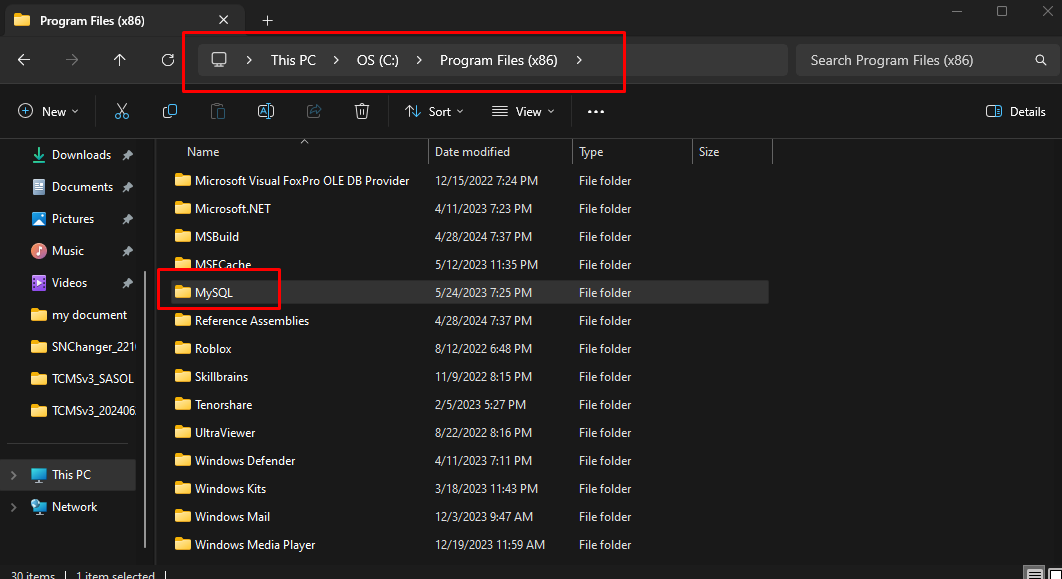Click the pin icon beside Documents

pos(127,187)
